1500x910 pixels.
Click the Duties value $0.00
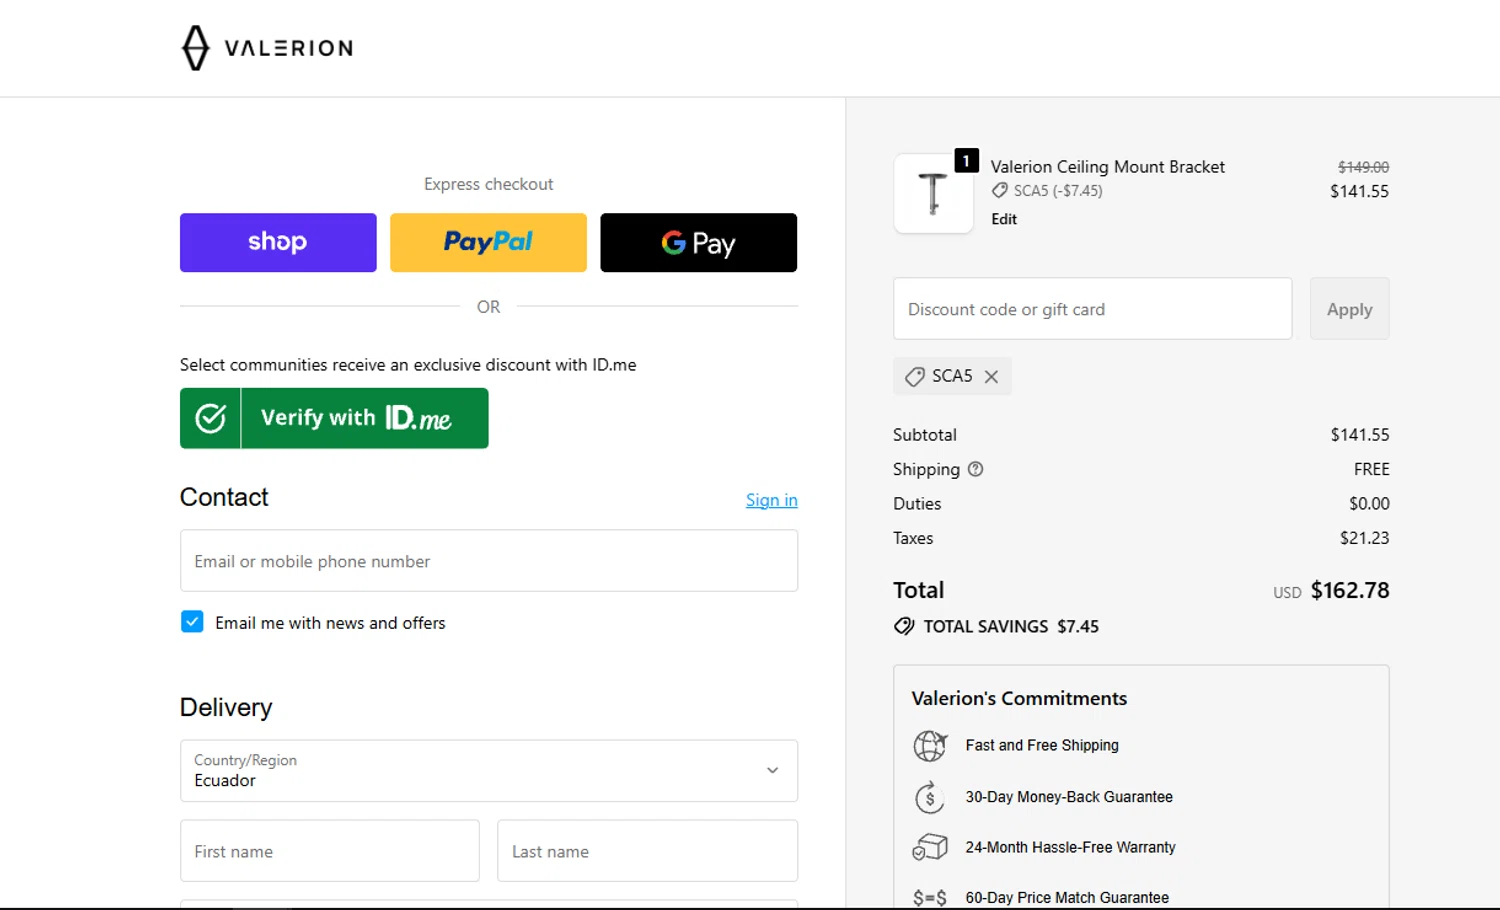(x=1369, y=504)
